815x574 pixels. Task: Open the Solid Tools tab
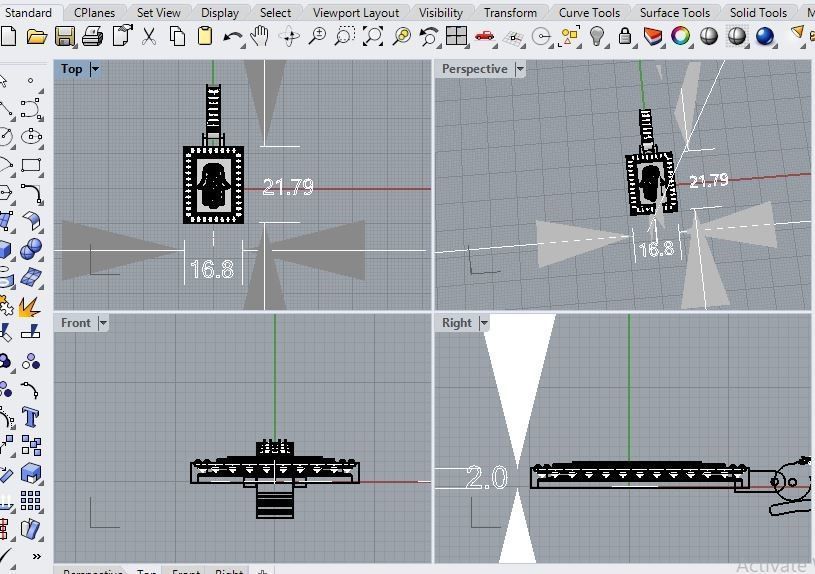click(758, 12)
